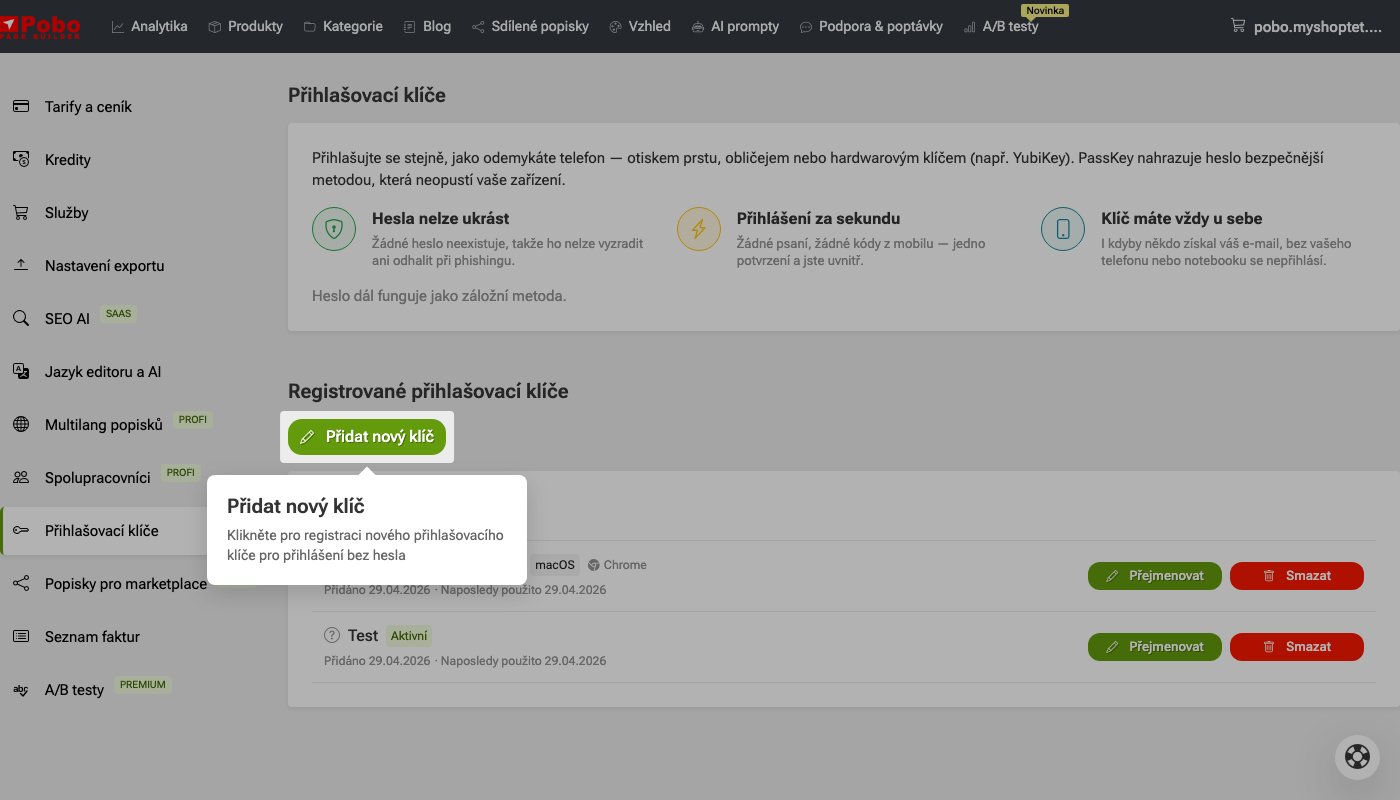
Task: Open AI prompty in the top menu
Action: point(734,26)
